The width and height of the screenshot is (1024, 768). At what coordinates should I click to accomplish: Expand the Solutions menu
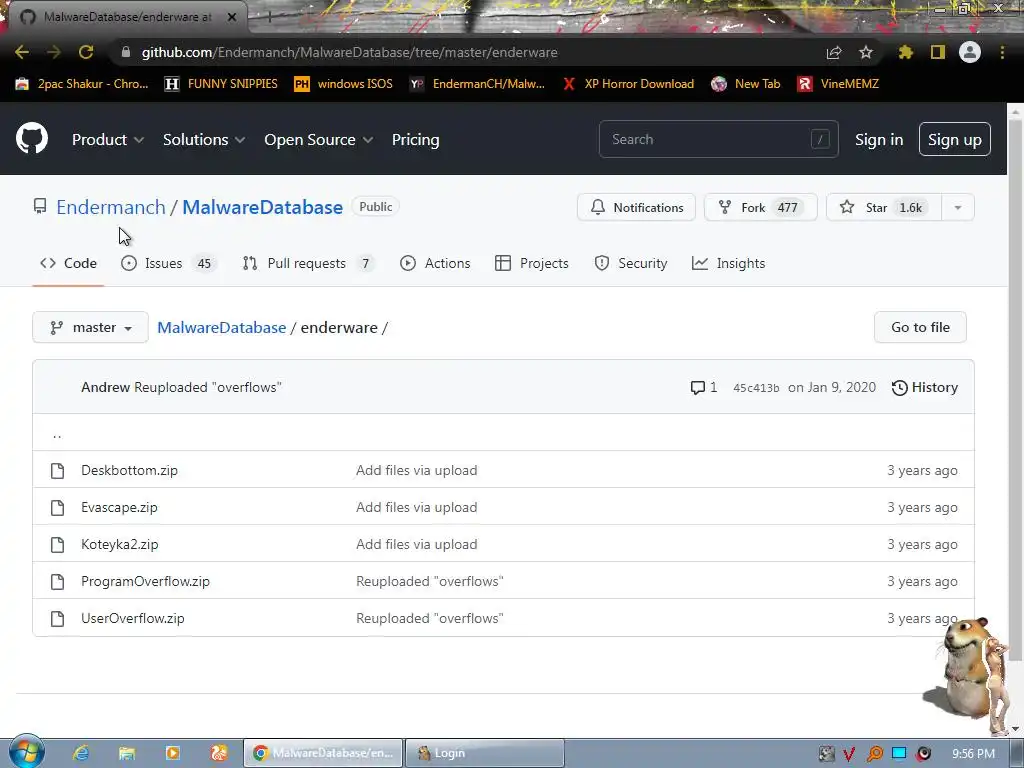[204, 140]
